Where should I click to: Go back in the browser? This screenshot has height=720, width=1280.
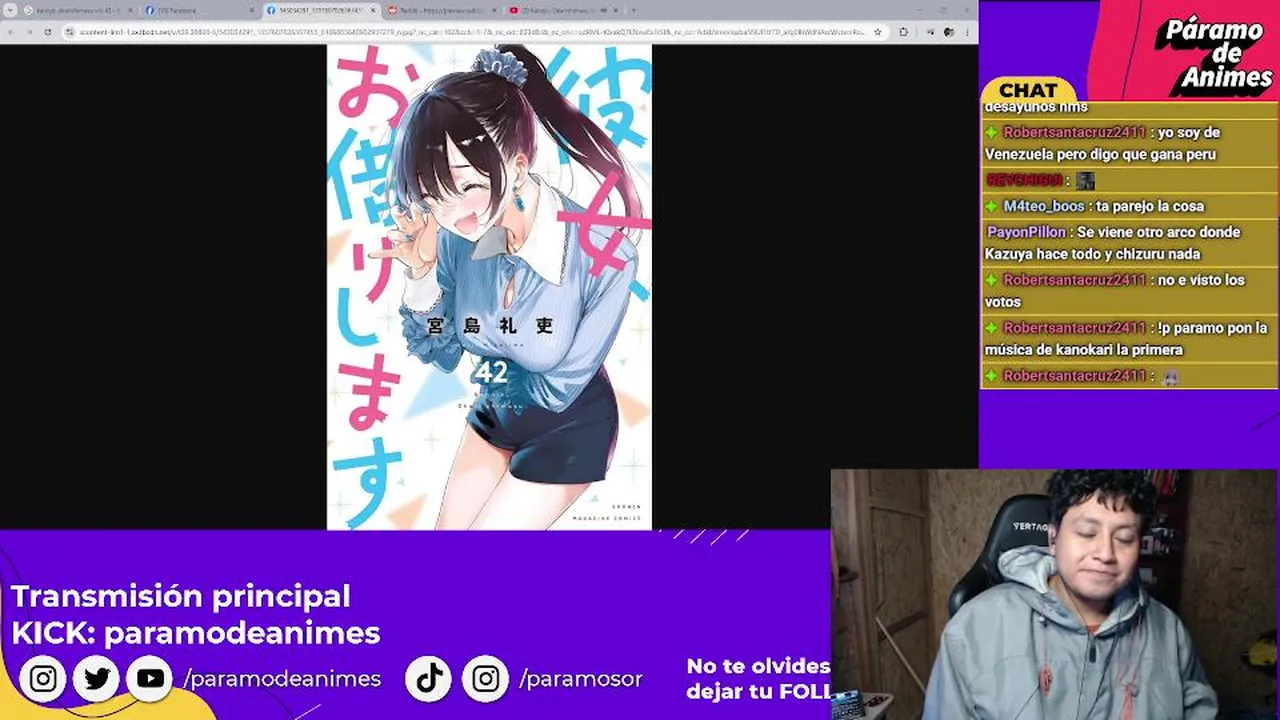coord(12,32)
